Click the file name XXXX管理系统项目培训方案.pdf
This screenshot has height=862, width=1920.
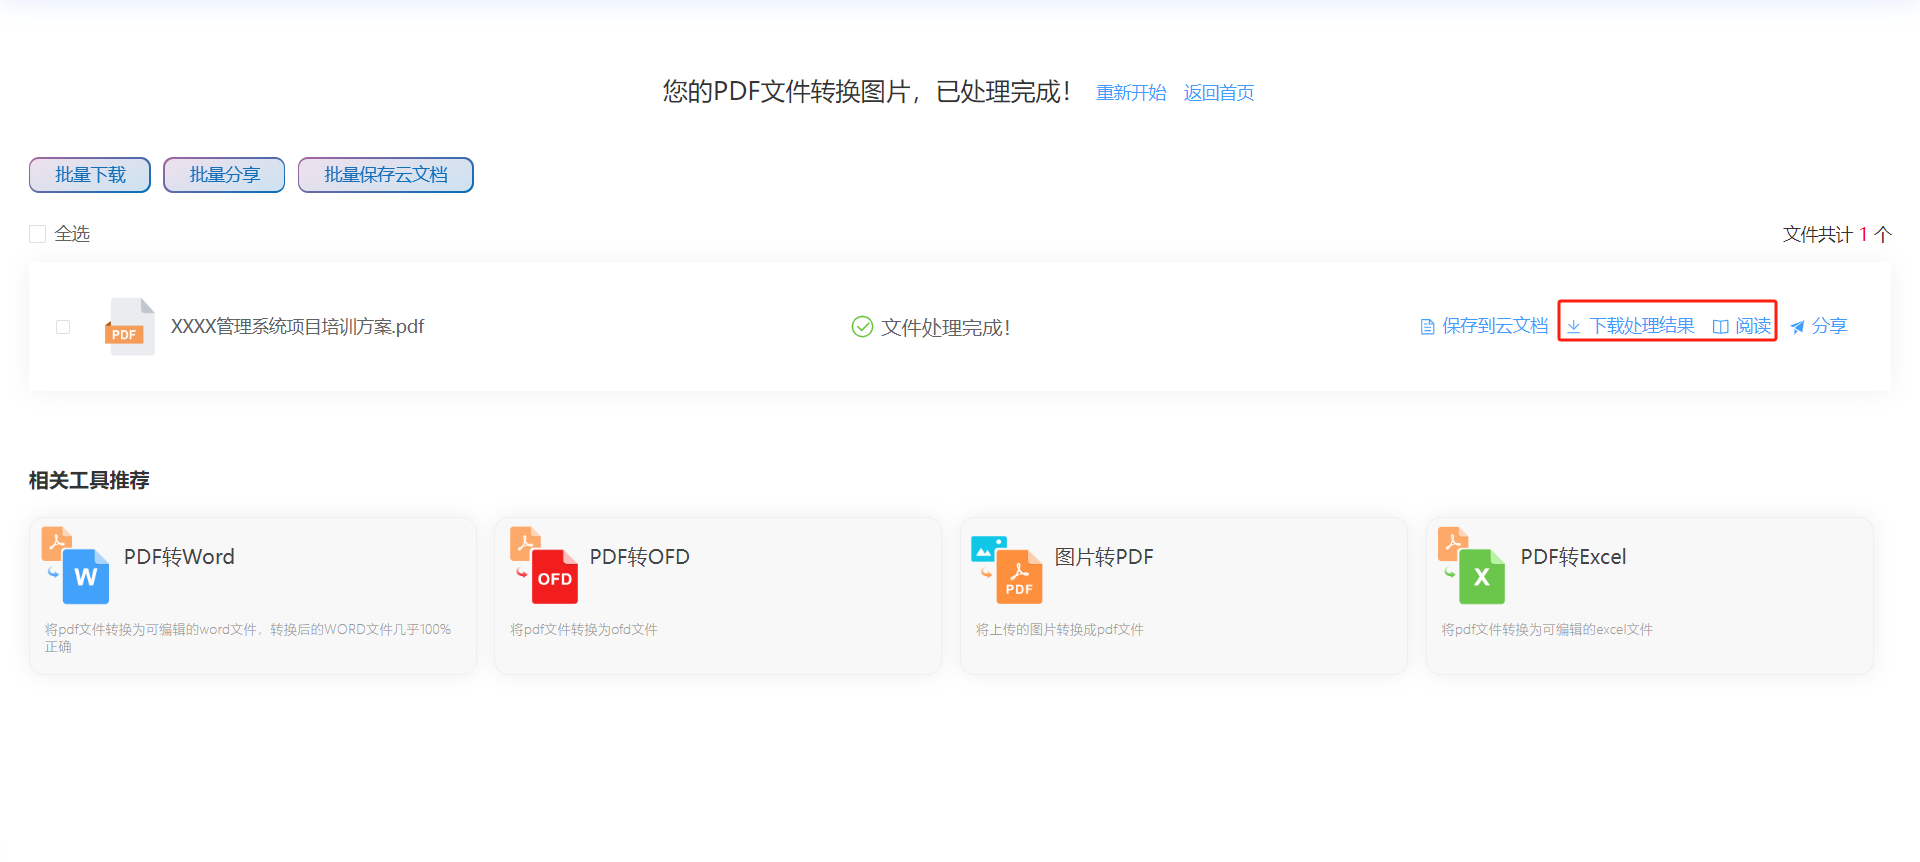(297, 327)
